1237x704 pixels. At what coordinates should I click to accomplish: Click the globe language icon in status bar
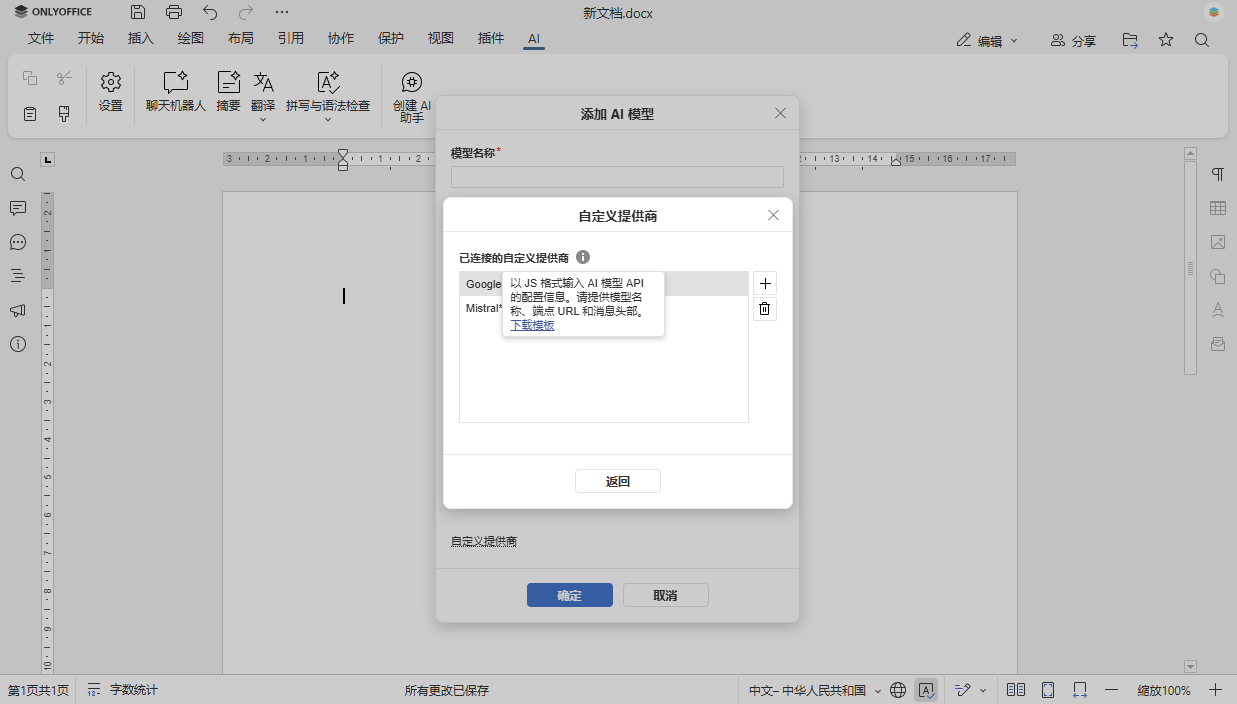tap(898, 690)
